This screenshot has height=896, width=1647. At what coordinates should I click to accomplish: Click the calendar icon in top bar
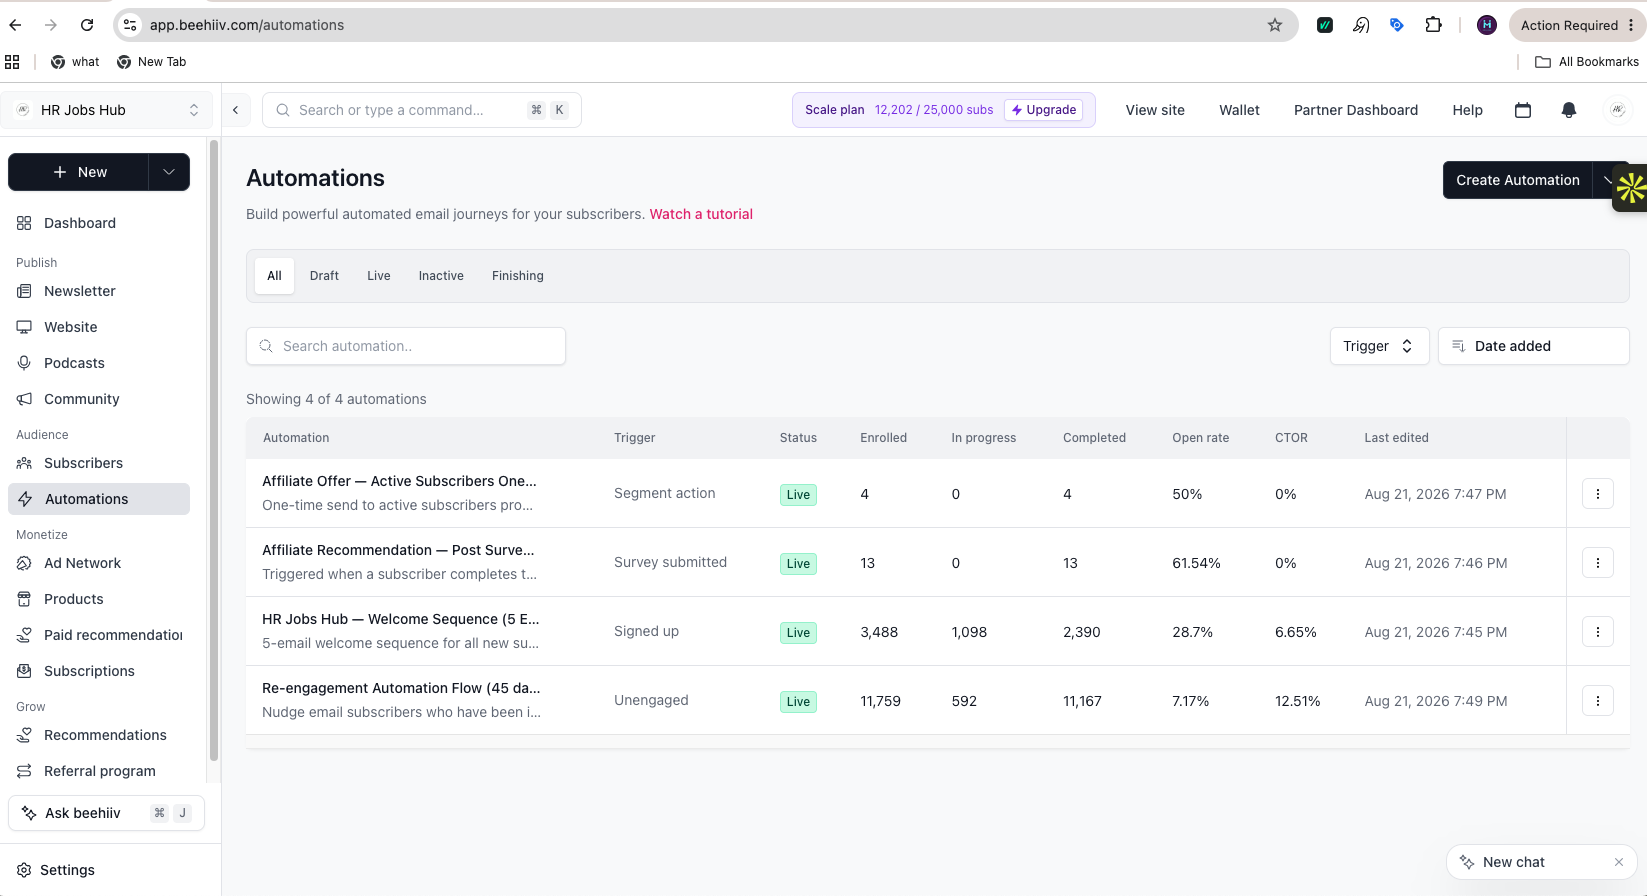click(x=1523, y=110)
